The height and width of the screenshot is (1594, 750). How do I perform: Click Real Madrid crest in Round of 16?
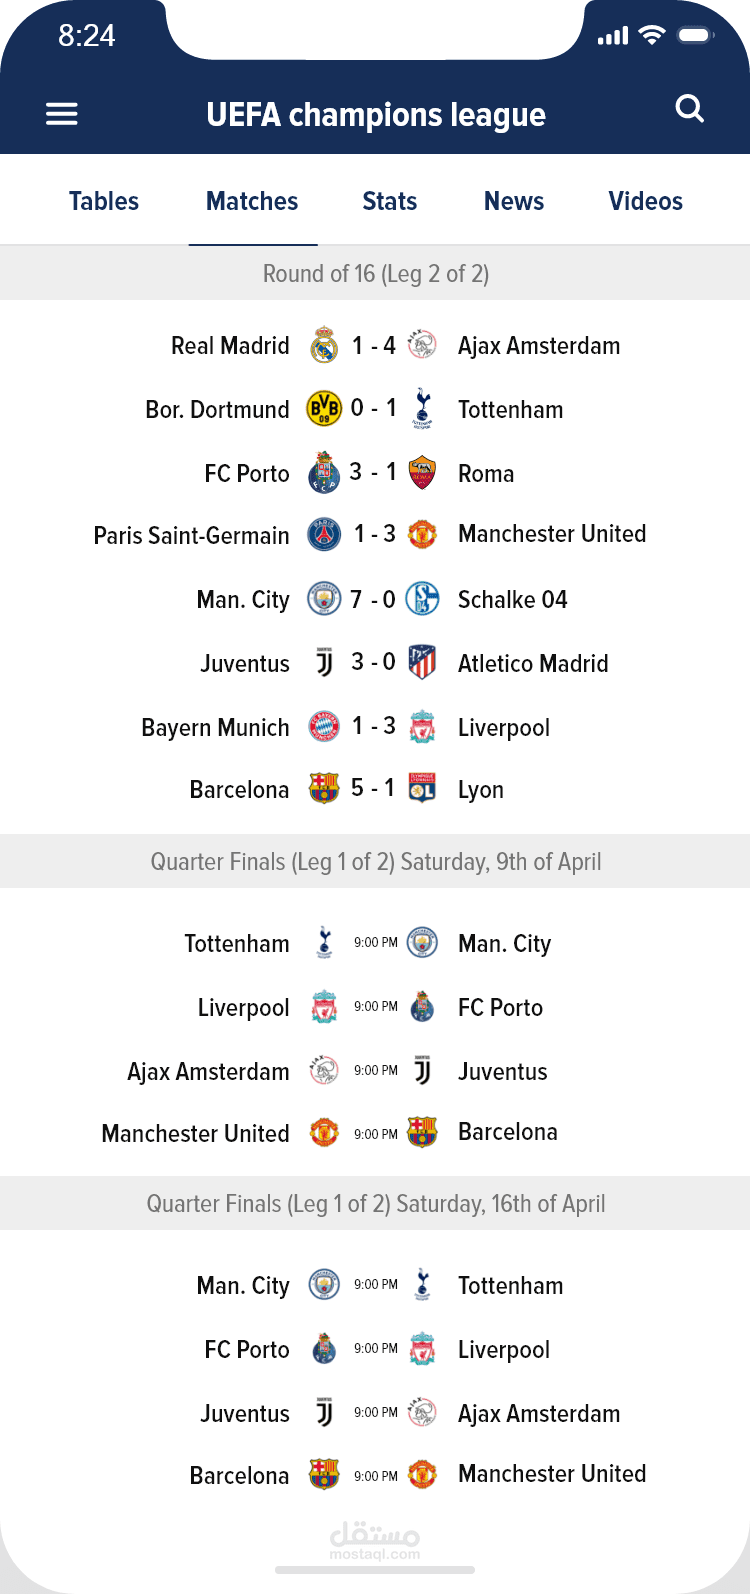(324, 346)
